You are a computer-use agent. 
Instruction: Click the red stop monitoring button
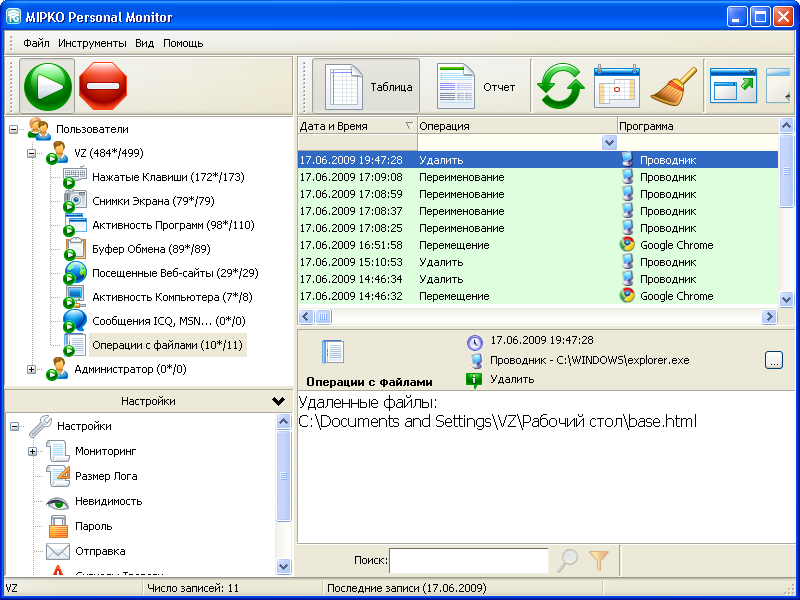[x=103, y=86]
